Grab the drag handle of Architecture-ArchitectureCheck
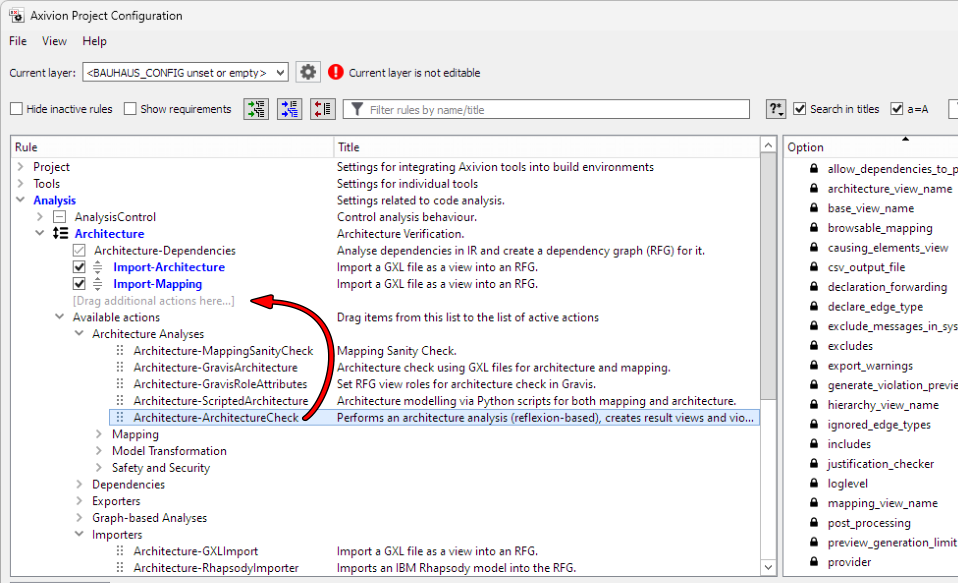 point(120,417)
